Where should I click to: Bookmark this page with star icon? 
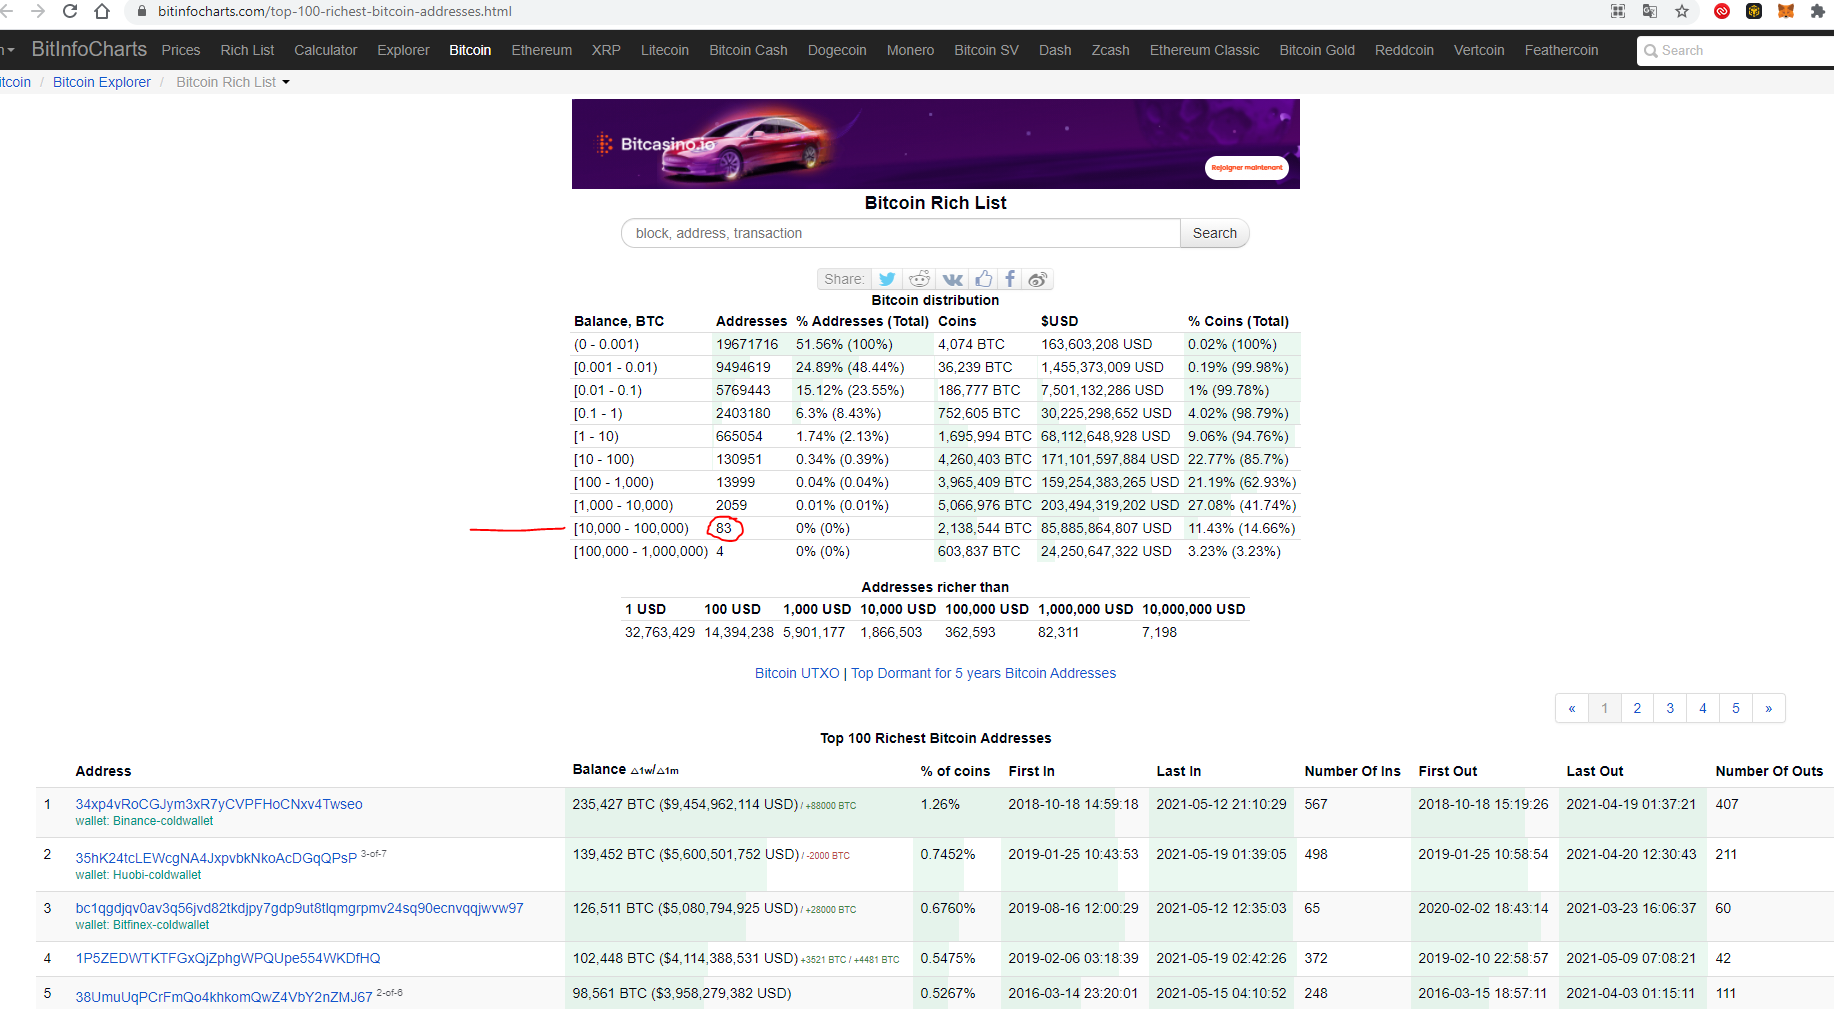(x=1682, y=11)
